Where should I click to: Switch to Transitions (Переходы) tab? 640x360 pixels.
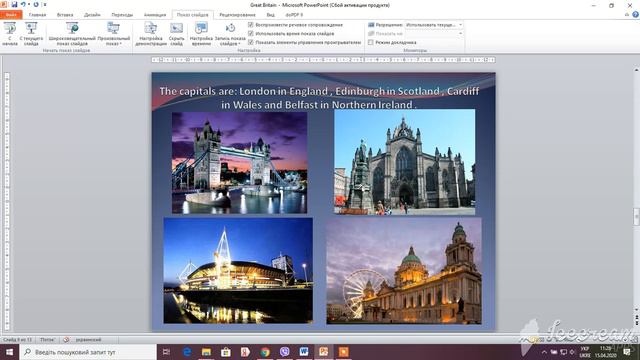122,15
